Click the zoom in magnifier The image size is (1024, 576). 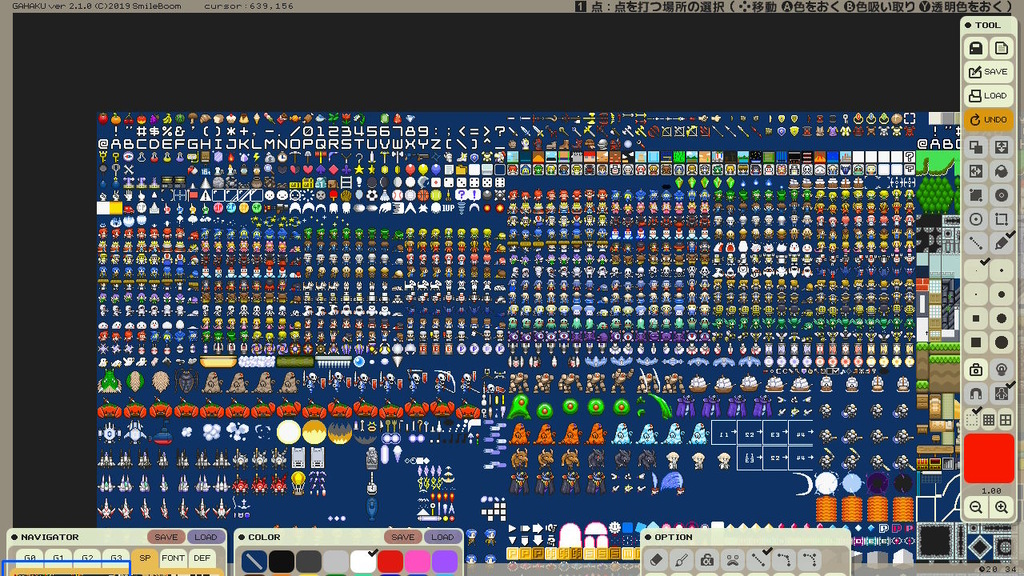click(1001, 507)
